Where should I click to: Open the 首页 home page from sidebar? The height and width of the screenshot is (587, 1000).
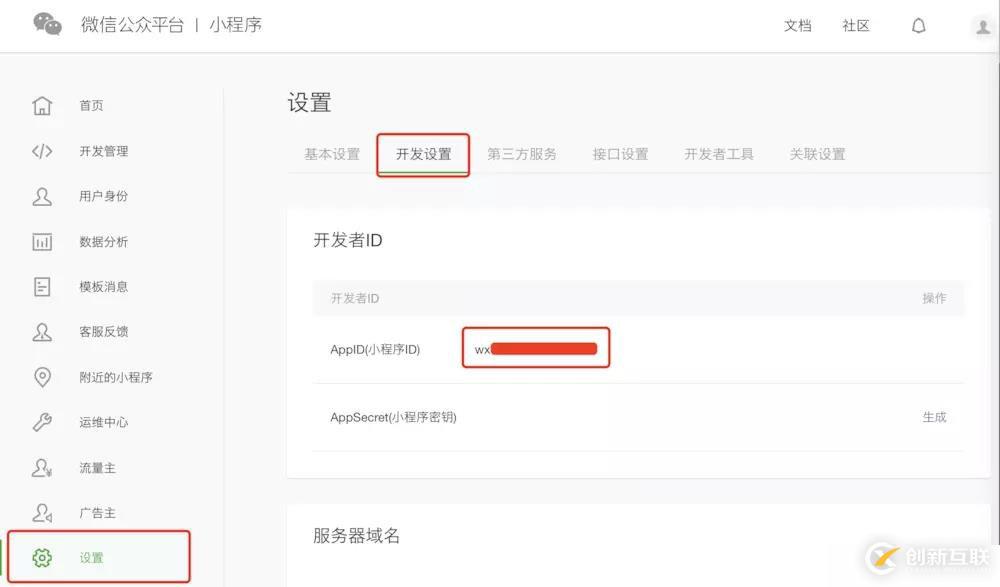click(x=91, y=105)
